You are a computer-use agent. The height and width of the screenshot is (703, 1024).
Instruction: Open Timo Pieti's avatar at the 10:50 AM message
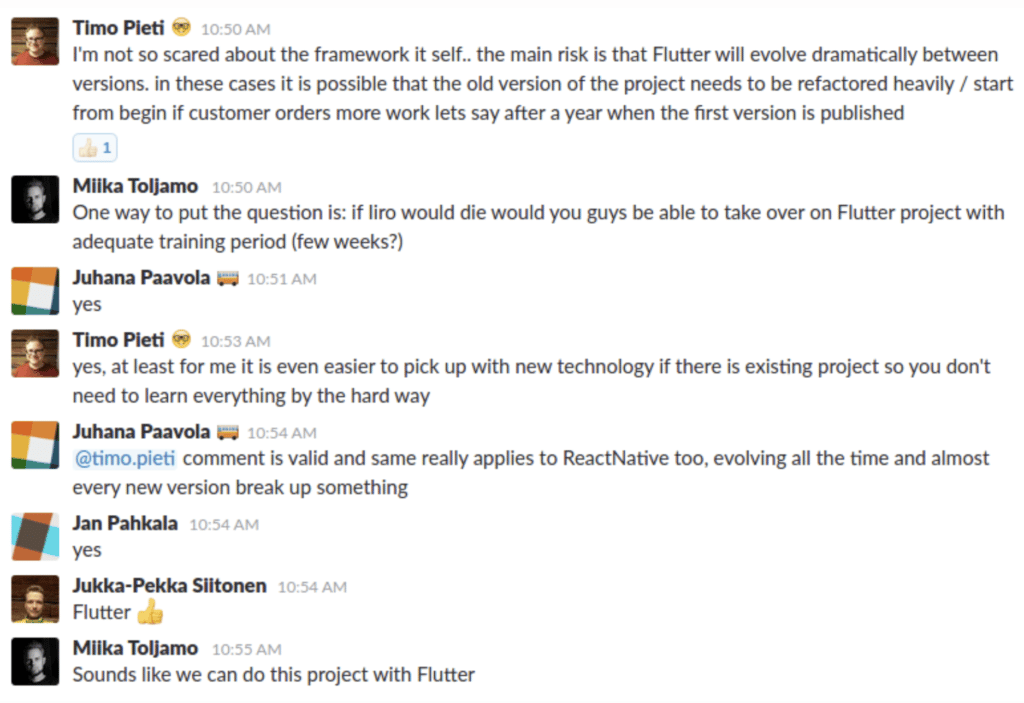[35, 41]
